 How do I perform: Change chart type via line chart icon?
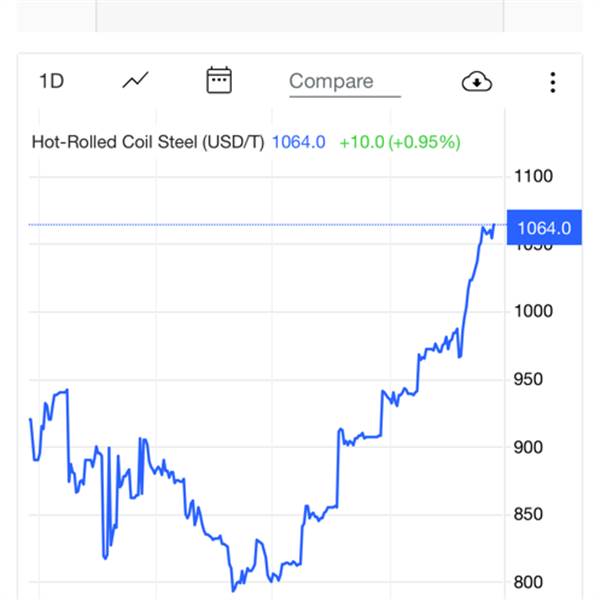(135, 80)
